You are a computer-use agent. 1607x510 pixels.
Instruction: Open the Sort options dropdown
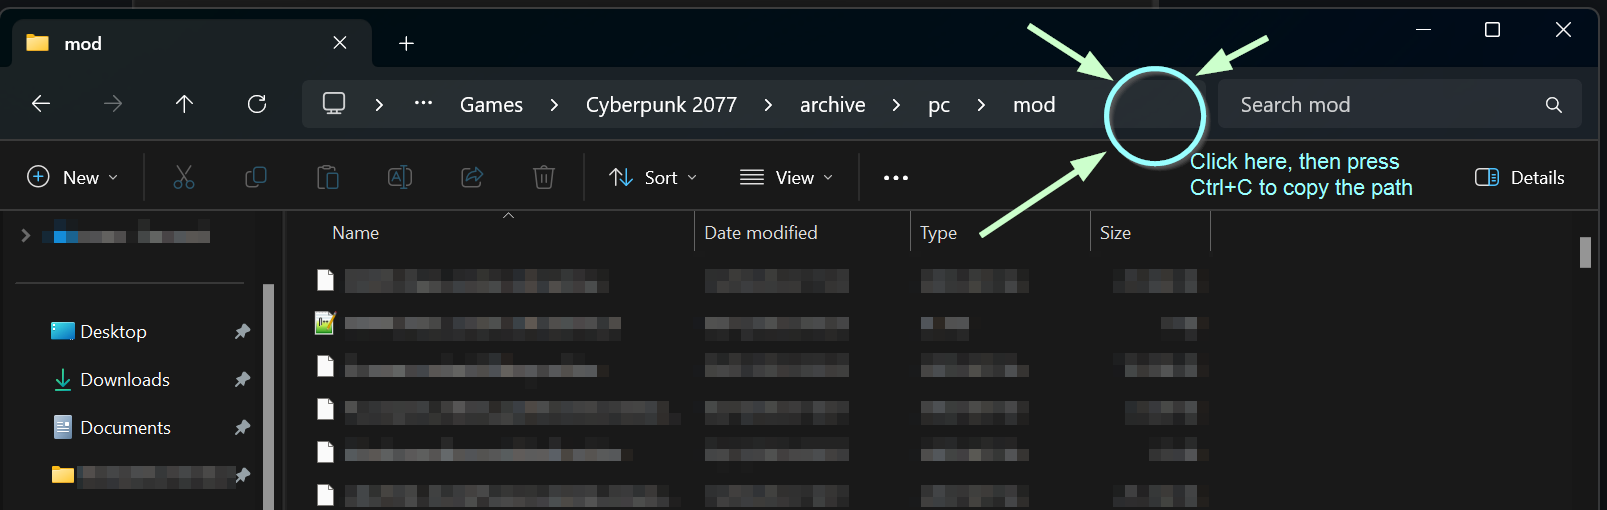coord(653,178)
